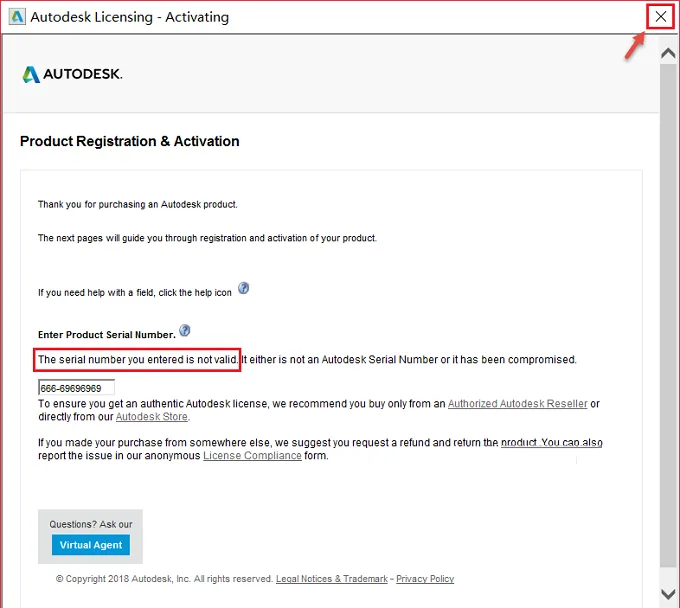Image resolution: width=680 pixels, height=608 pixels.
Task: Open Legal Notices & Trademark link
Action: [x=332, y=579]
